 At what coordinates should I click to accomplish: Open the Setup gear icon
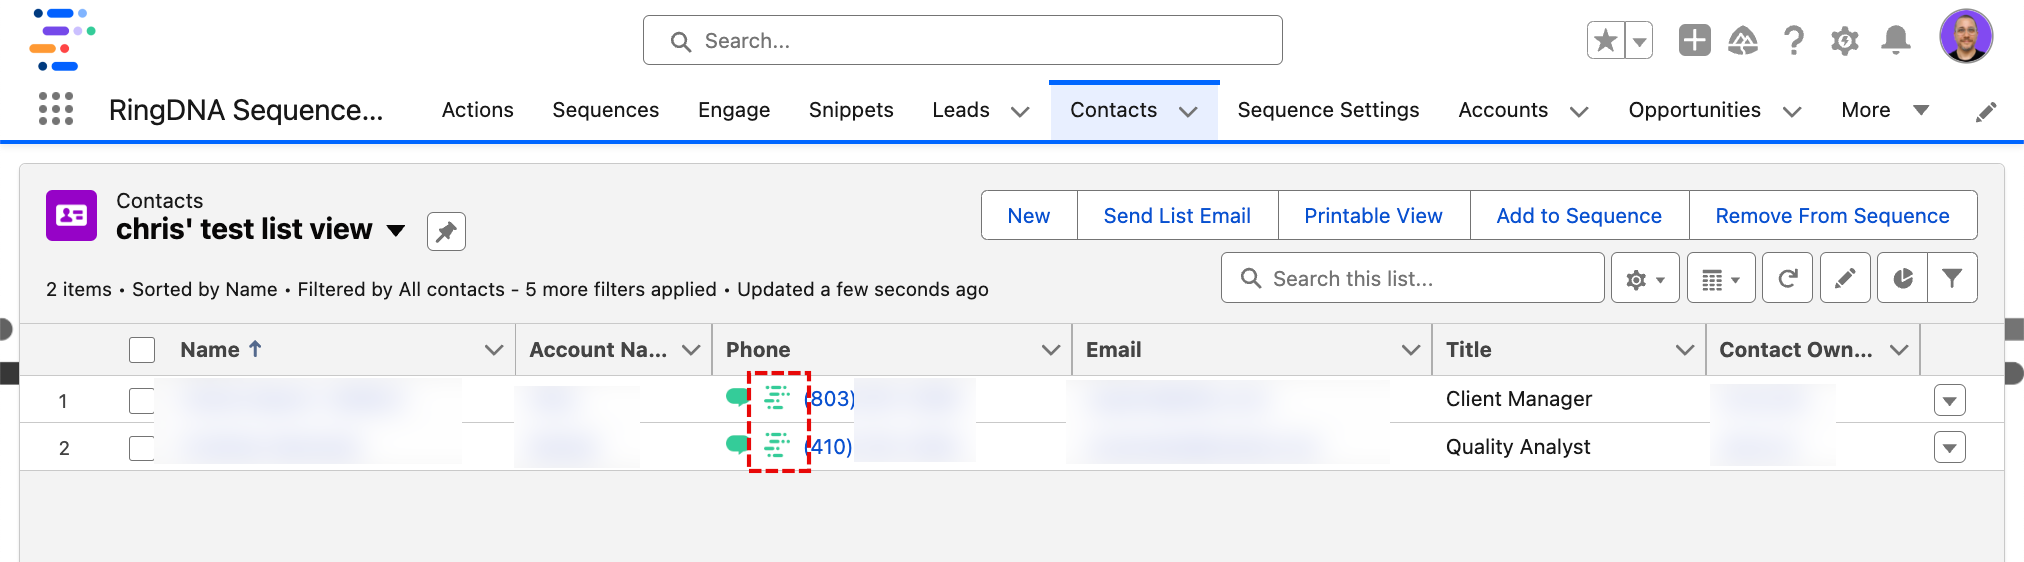pyautogui.click(x=1844, y=41)
